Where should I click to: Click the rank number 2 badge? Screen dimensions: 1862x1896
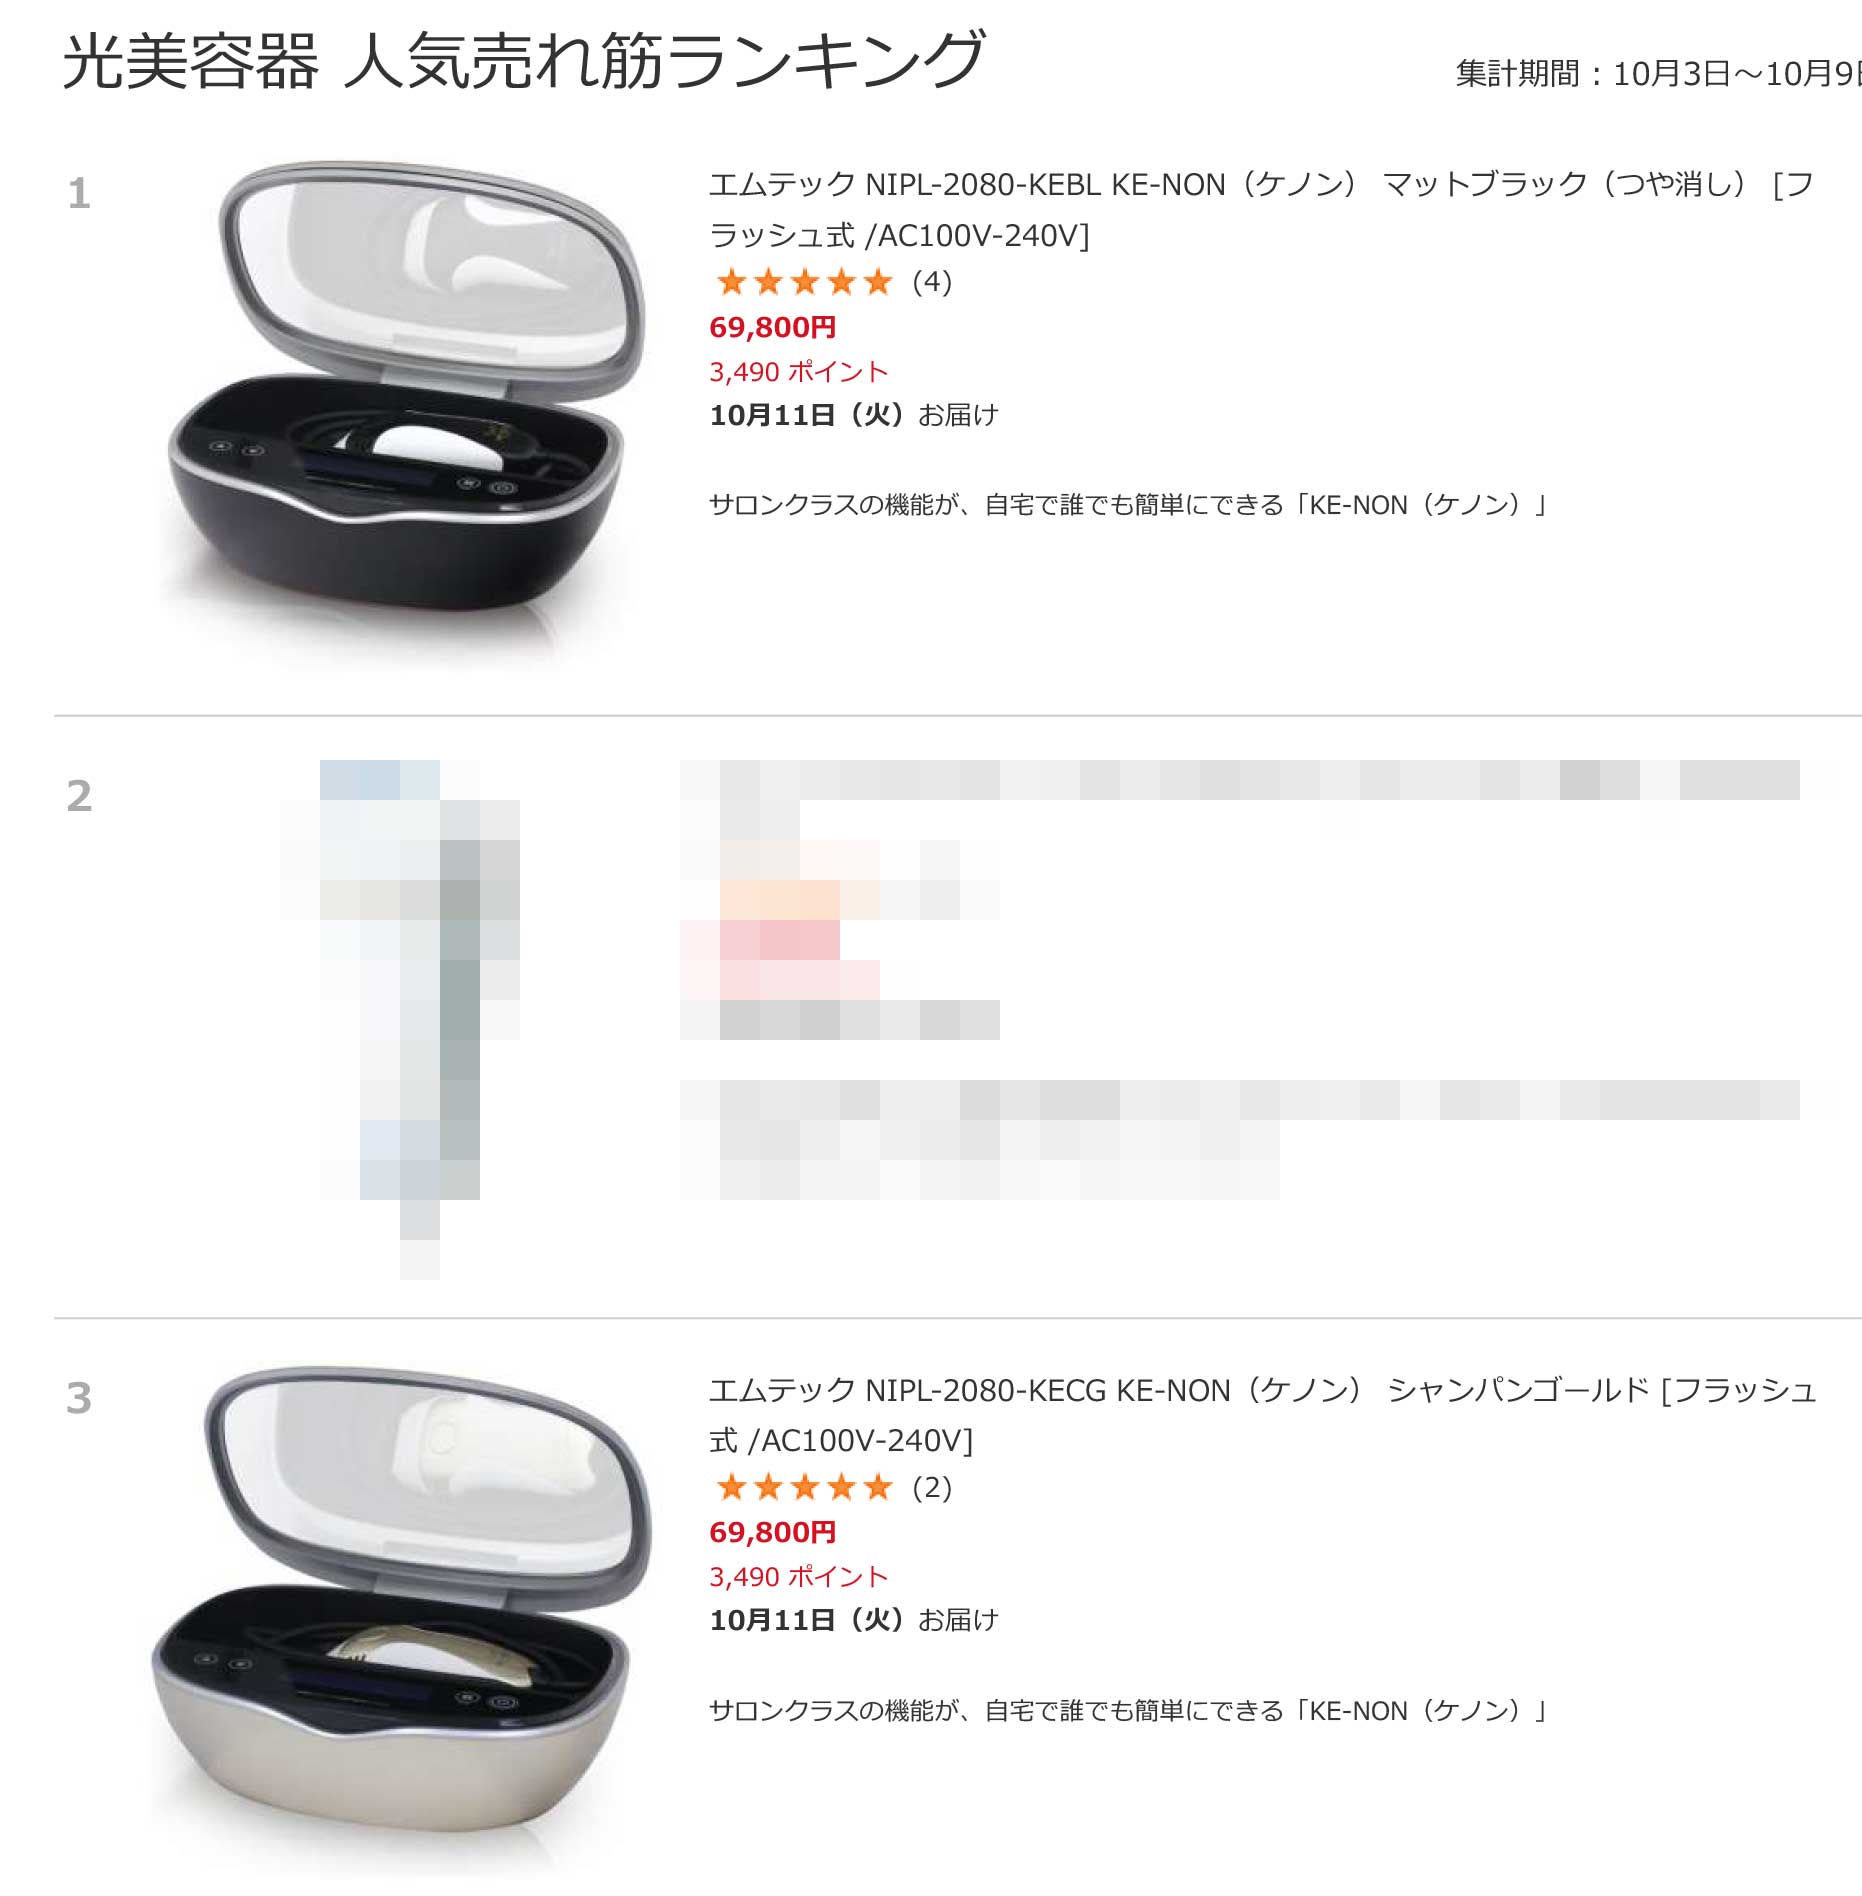pyautogui.click(x=79, y=796)
